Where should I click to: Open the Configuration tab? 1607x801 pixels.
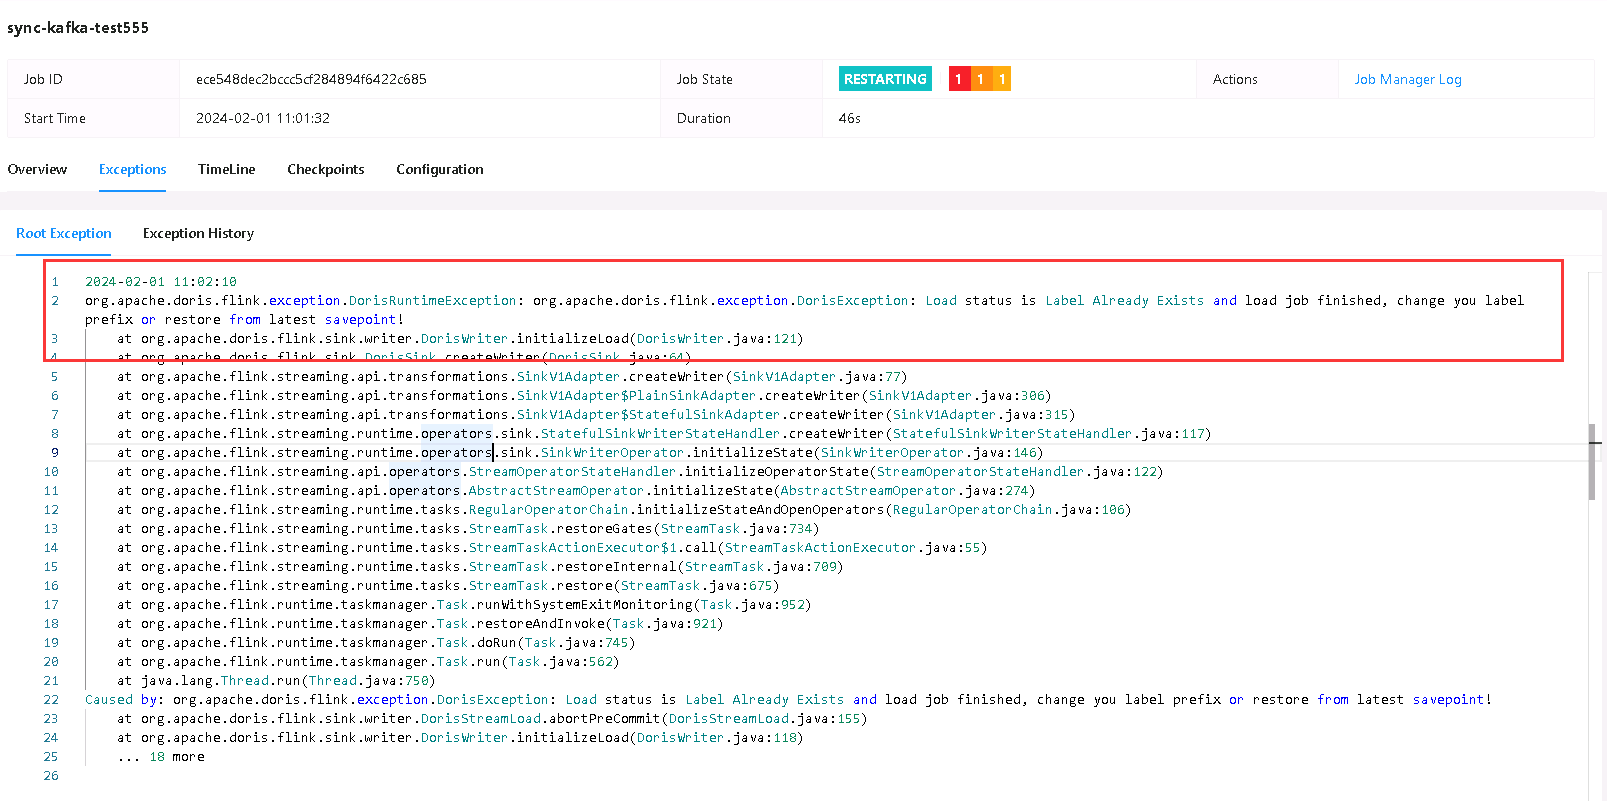pos(439,169)
